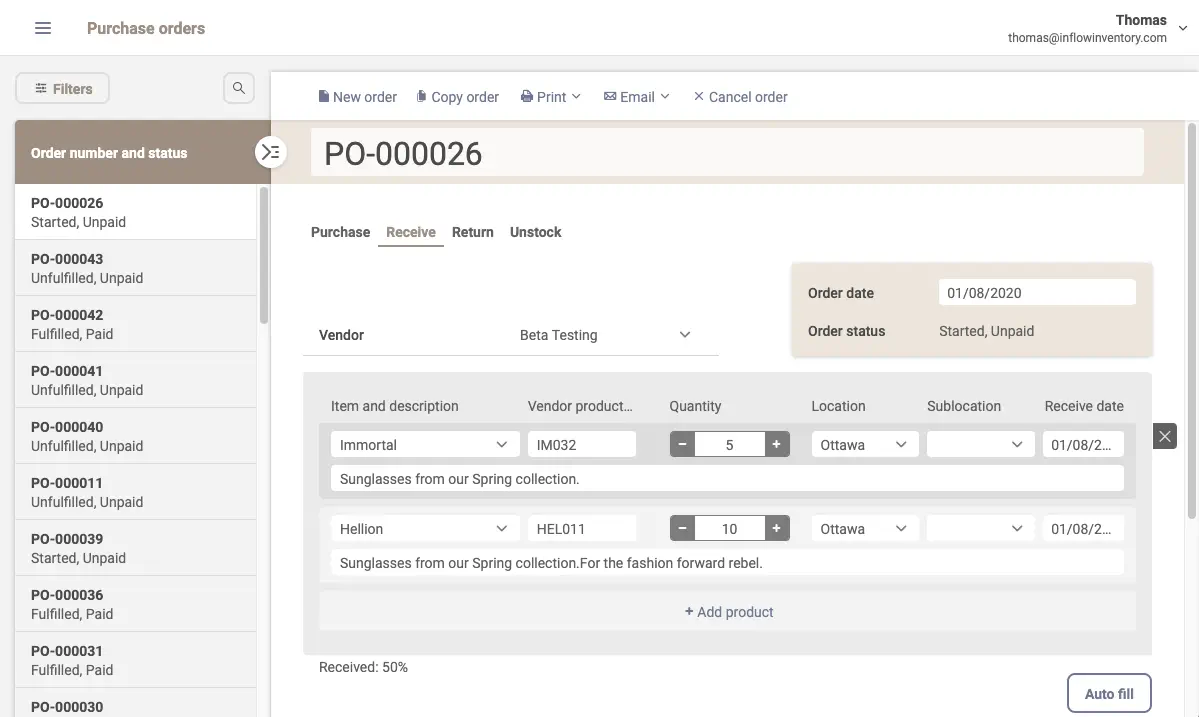The height and width of the screenshot is (717, 1199).
Task: Add a product to the order
Action: pos(728,611)
